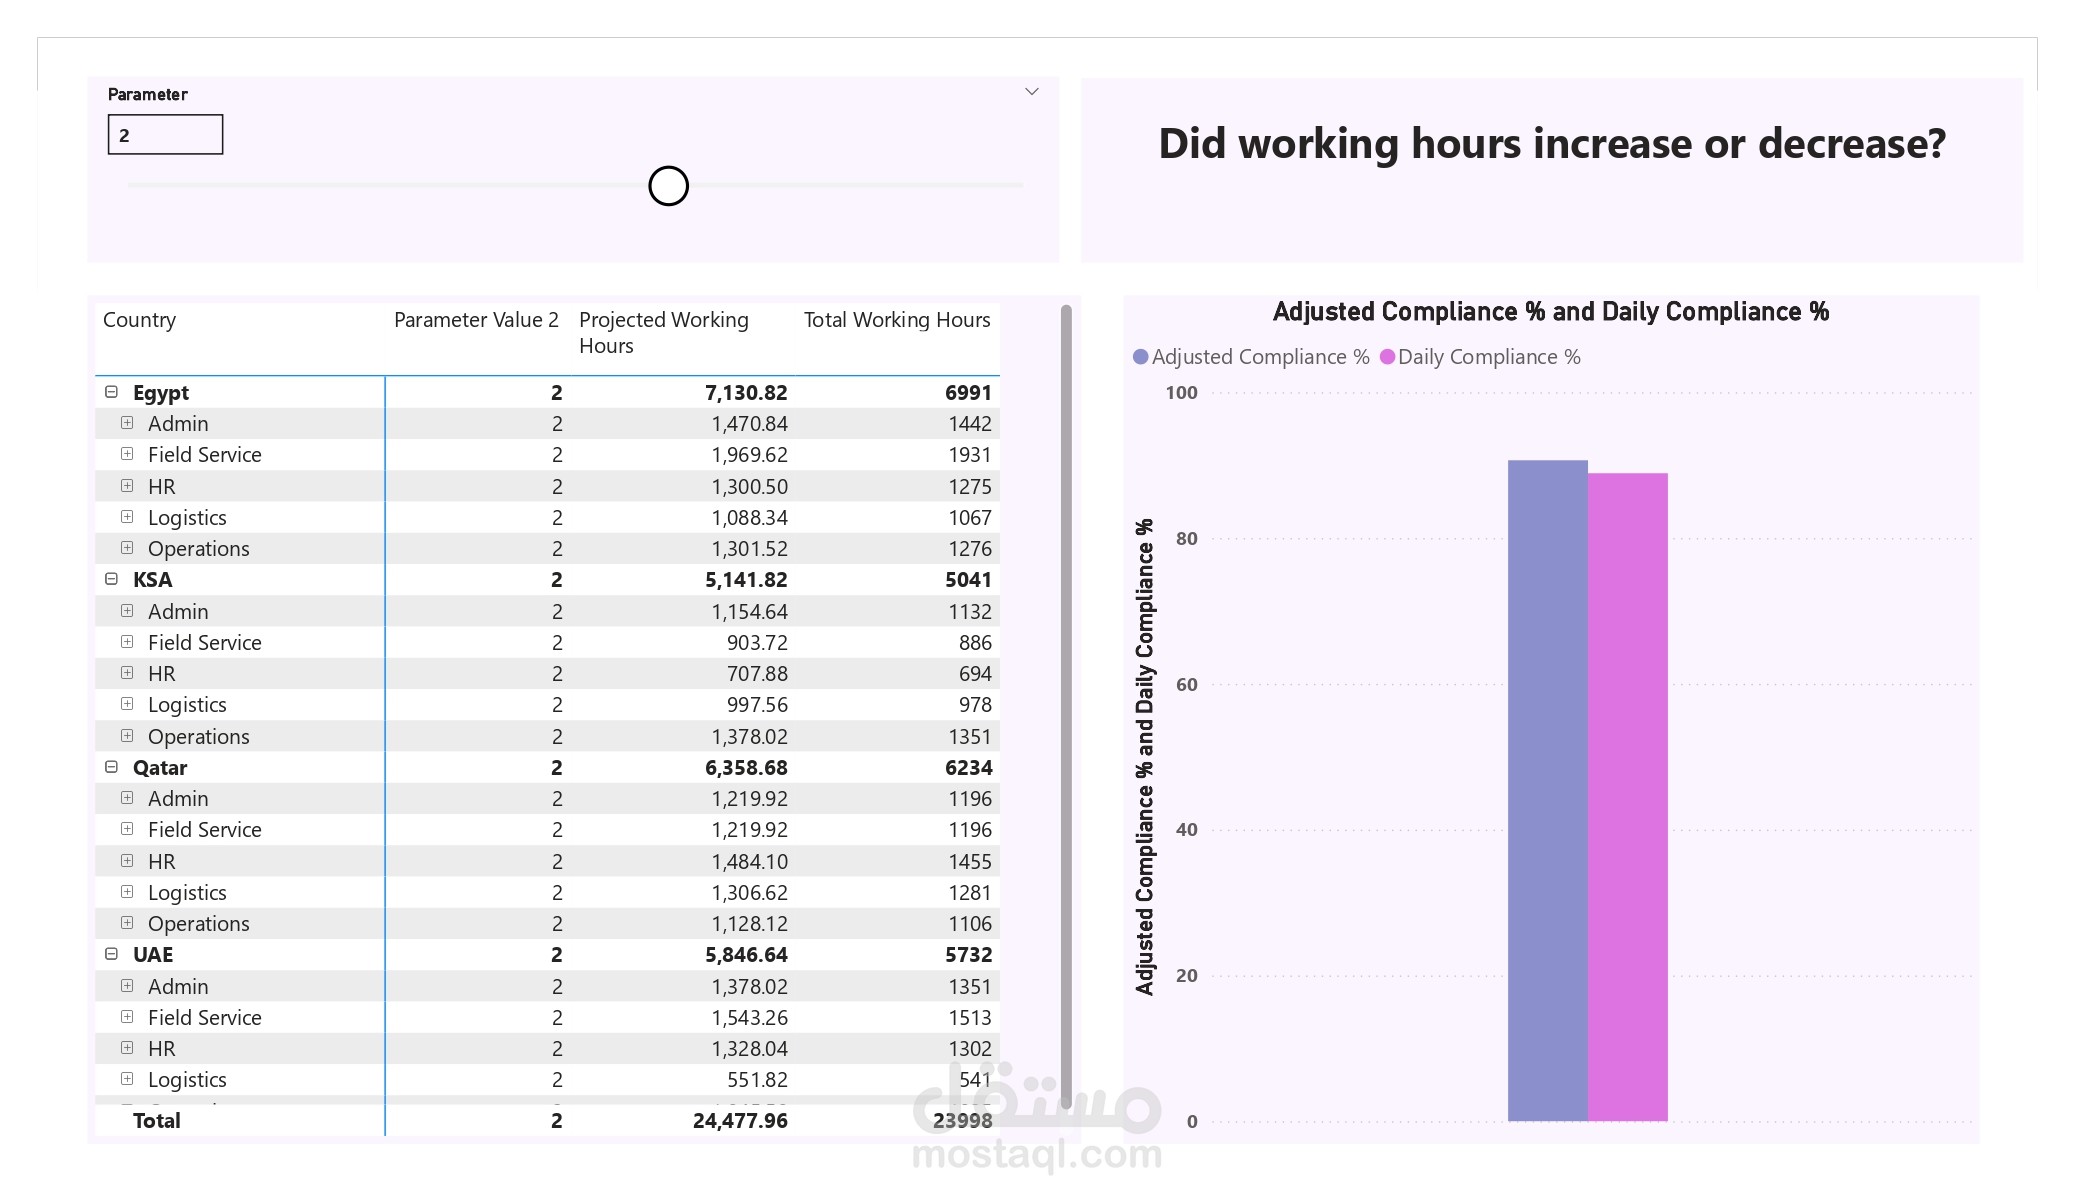Select KSA total hours 5041

pyautogui.click(x=968, y=580)
